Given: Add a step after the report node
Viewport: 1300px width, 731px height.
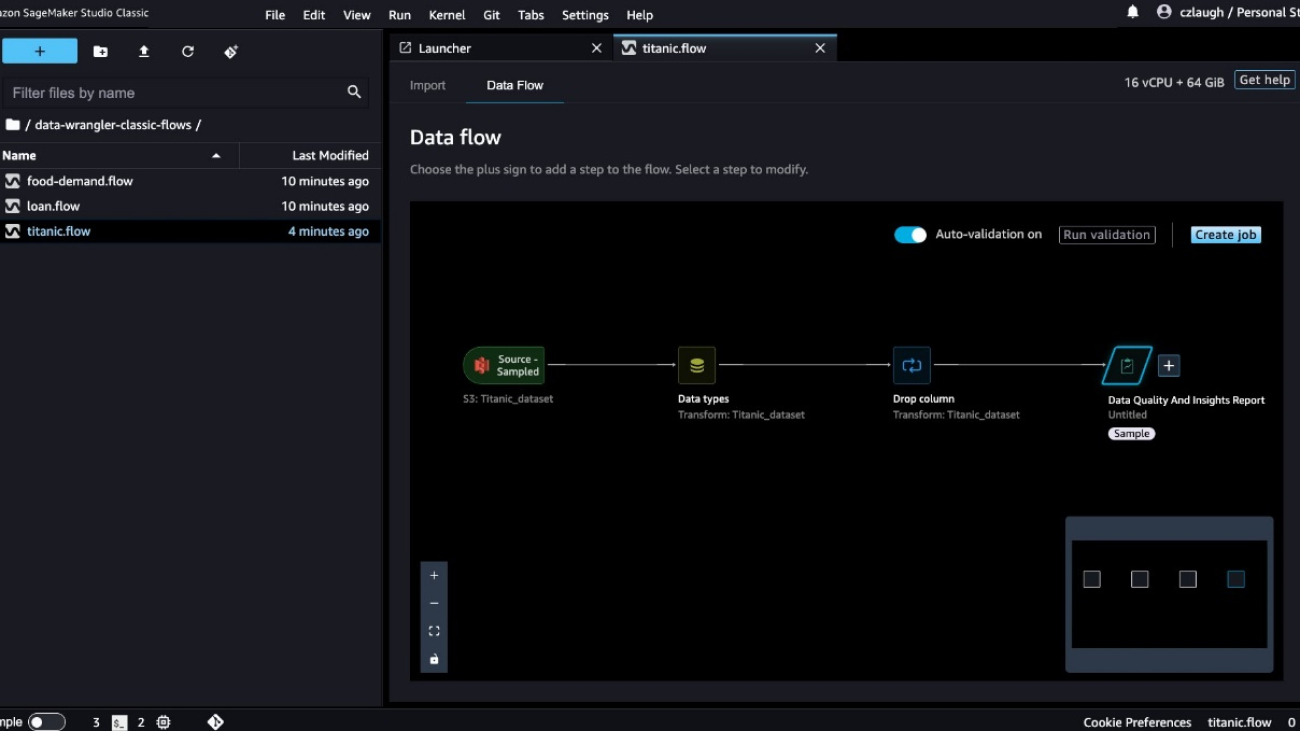Looking at the screenshot, I should [1169, 366].
